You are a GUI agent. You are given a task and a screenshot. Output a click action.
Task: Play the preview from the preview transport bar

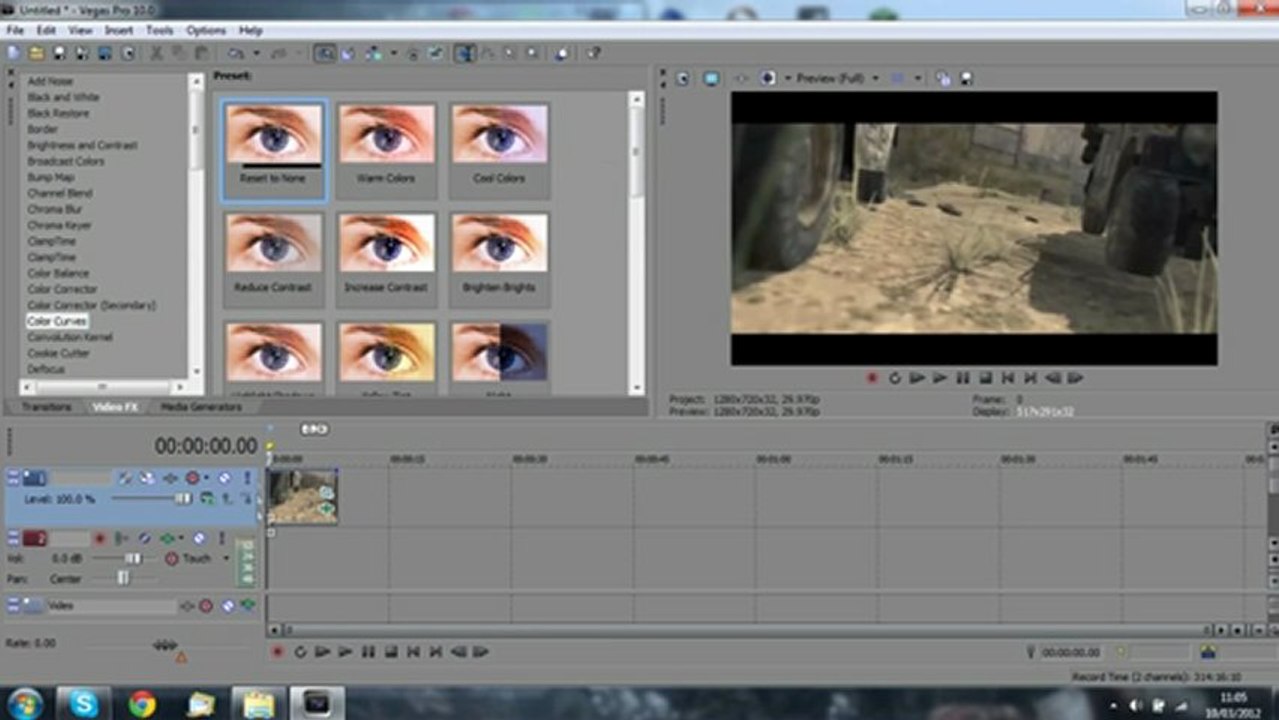939,378
